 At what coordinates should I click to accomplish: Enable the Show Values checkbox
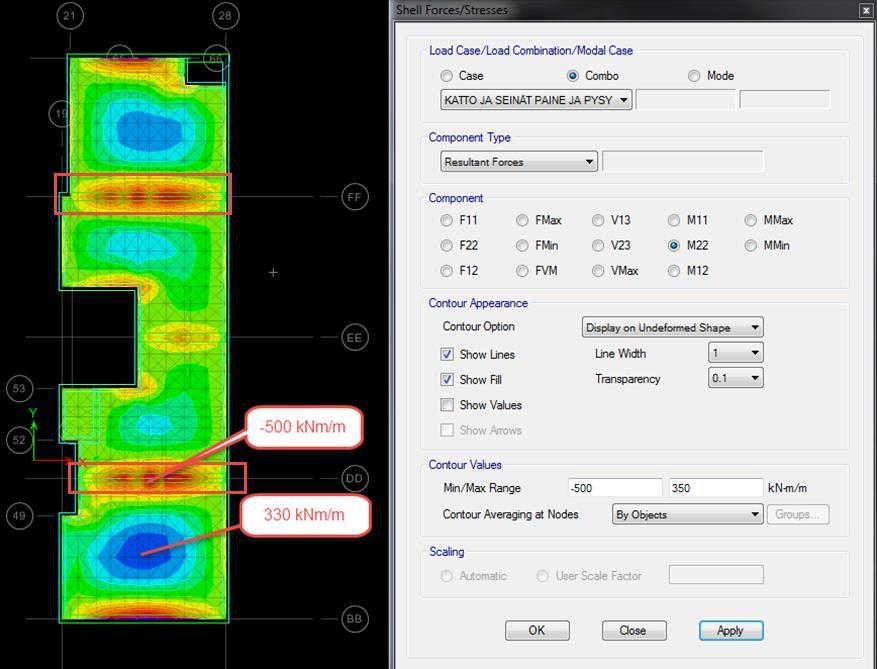pyautogui.click(x=447, y=404)
